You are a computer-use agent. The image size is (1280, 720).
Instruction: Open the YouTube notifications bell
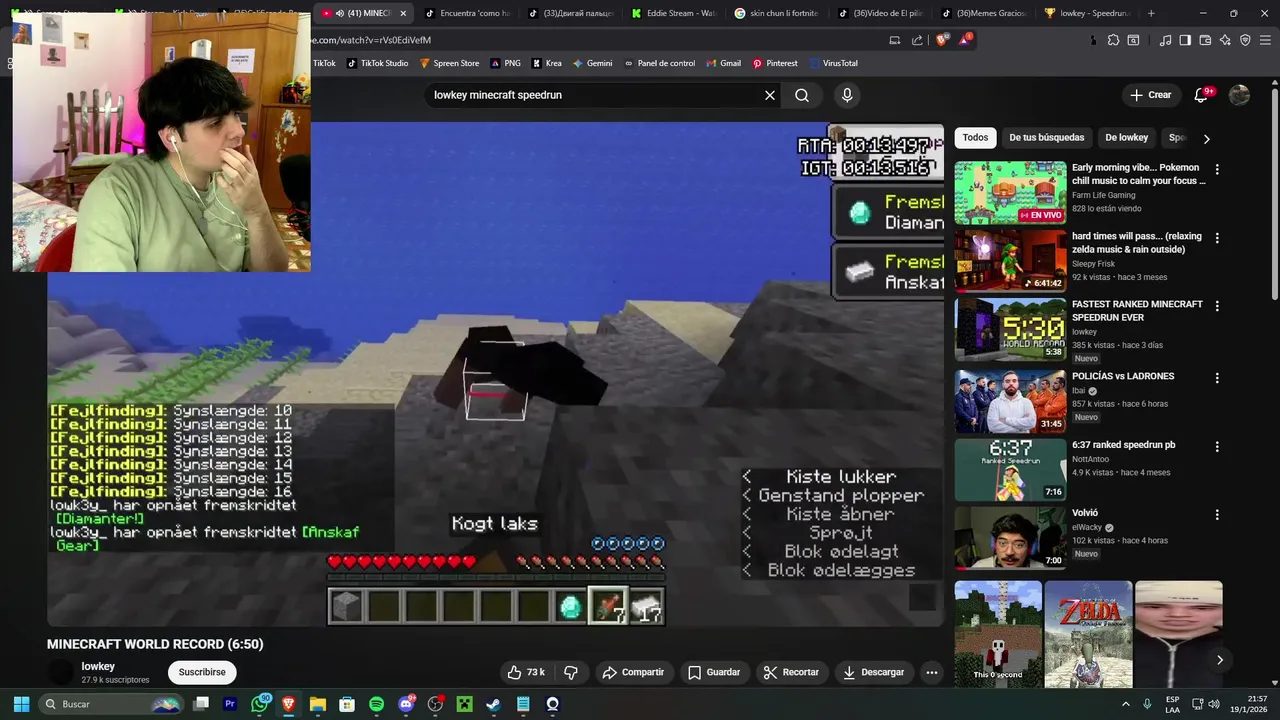pyautogui.click(x=1201, y=95)
